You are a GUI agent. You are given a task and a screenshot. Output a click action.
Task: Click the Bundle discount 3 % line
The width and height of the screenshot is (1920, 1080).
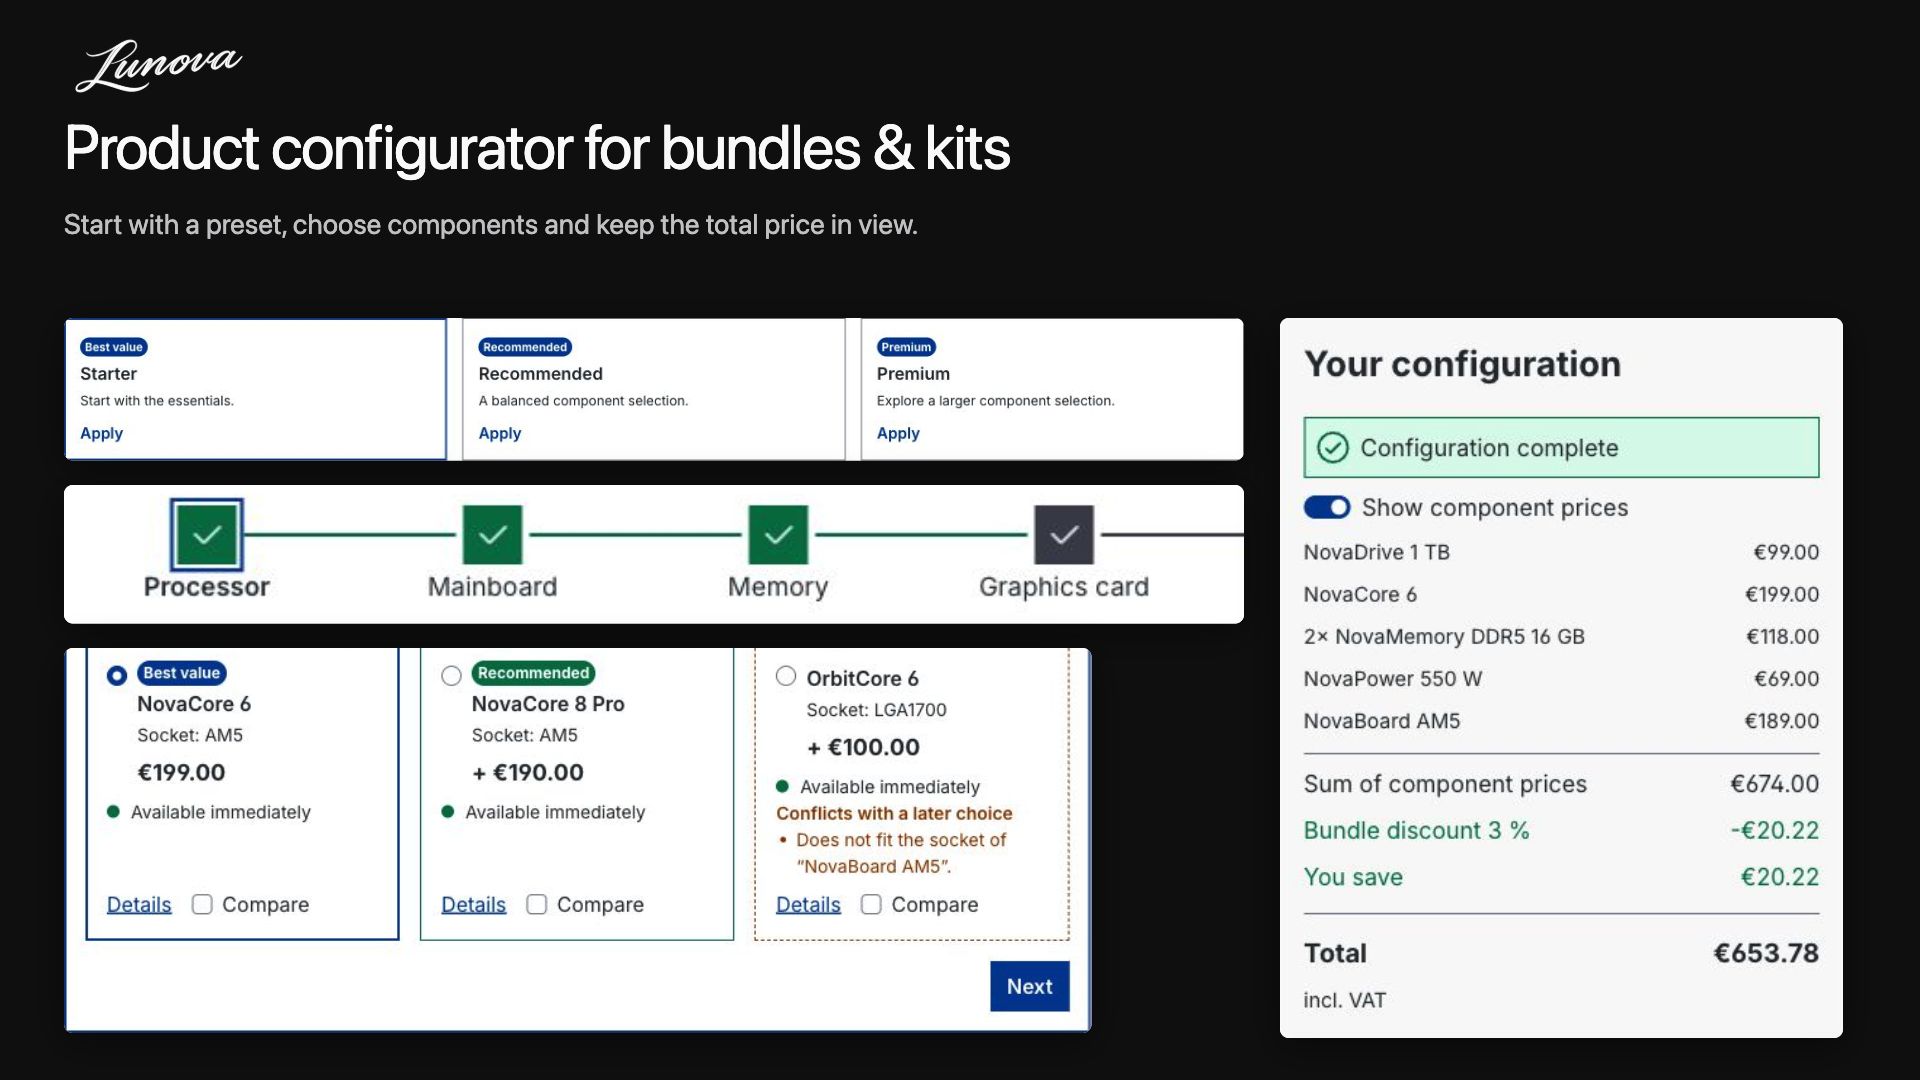[1561, 831]
